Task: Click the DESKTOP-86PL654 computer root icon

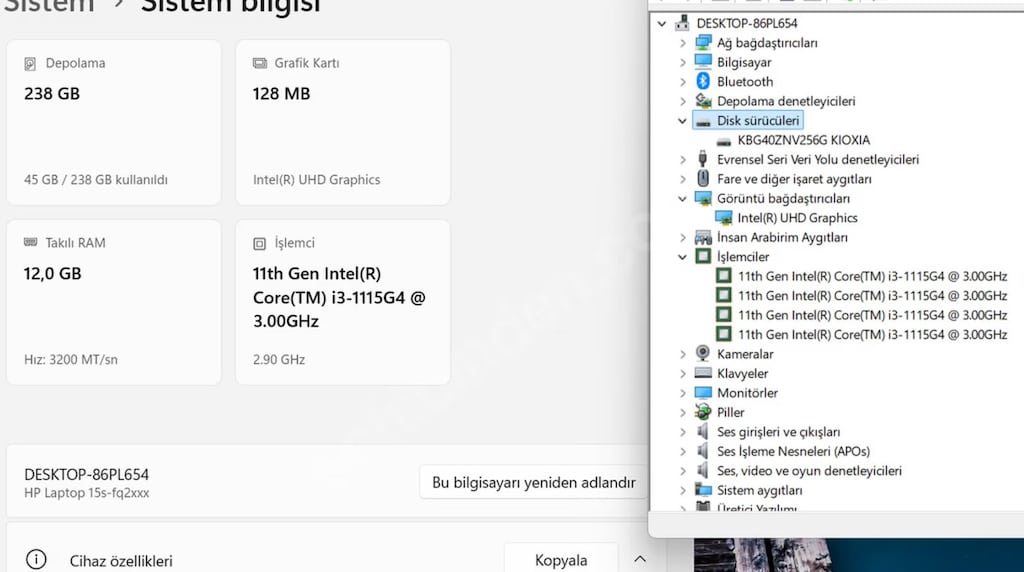Action: pos(682,23)
